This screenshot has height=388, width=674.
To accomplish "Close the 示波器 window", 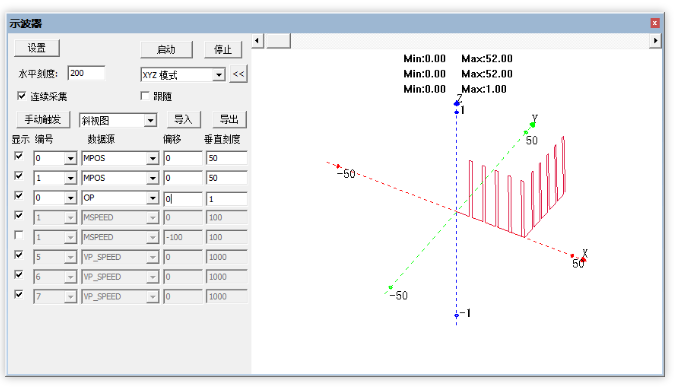I will 655,23.
